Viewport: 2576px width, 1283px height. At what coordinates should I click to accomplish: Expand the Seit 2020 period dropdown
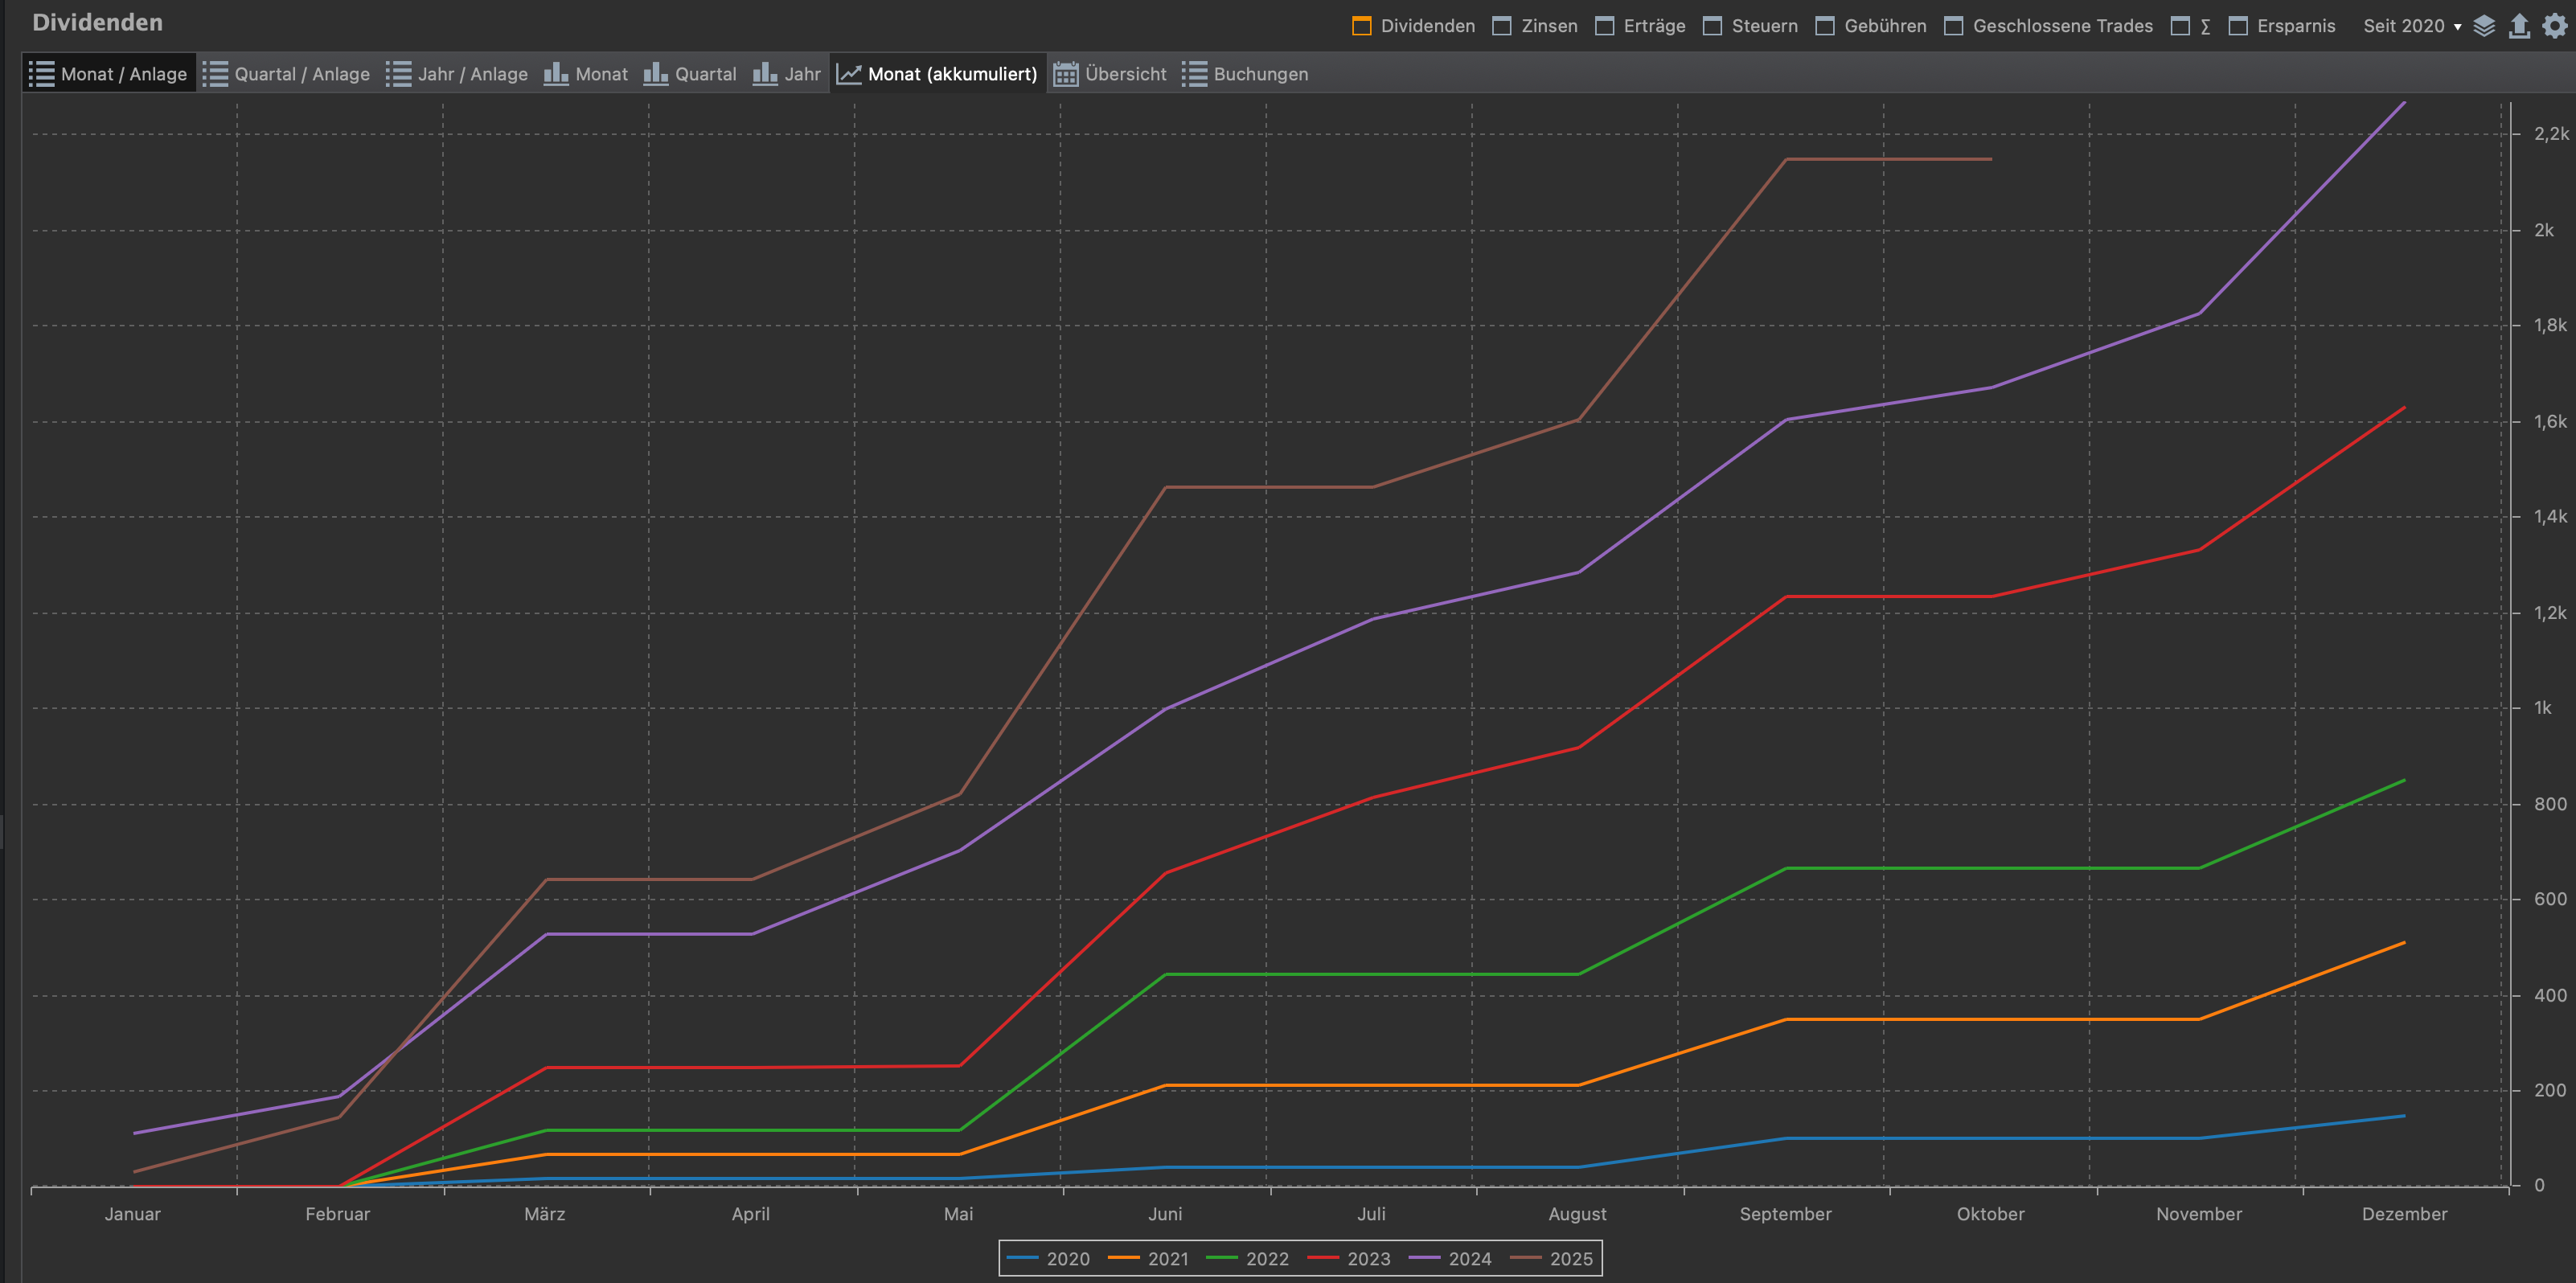click(x=2412, y=26)
